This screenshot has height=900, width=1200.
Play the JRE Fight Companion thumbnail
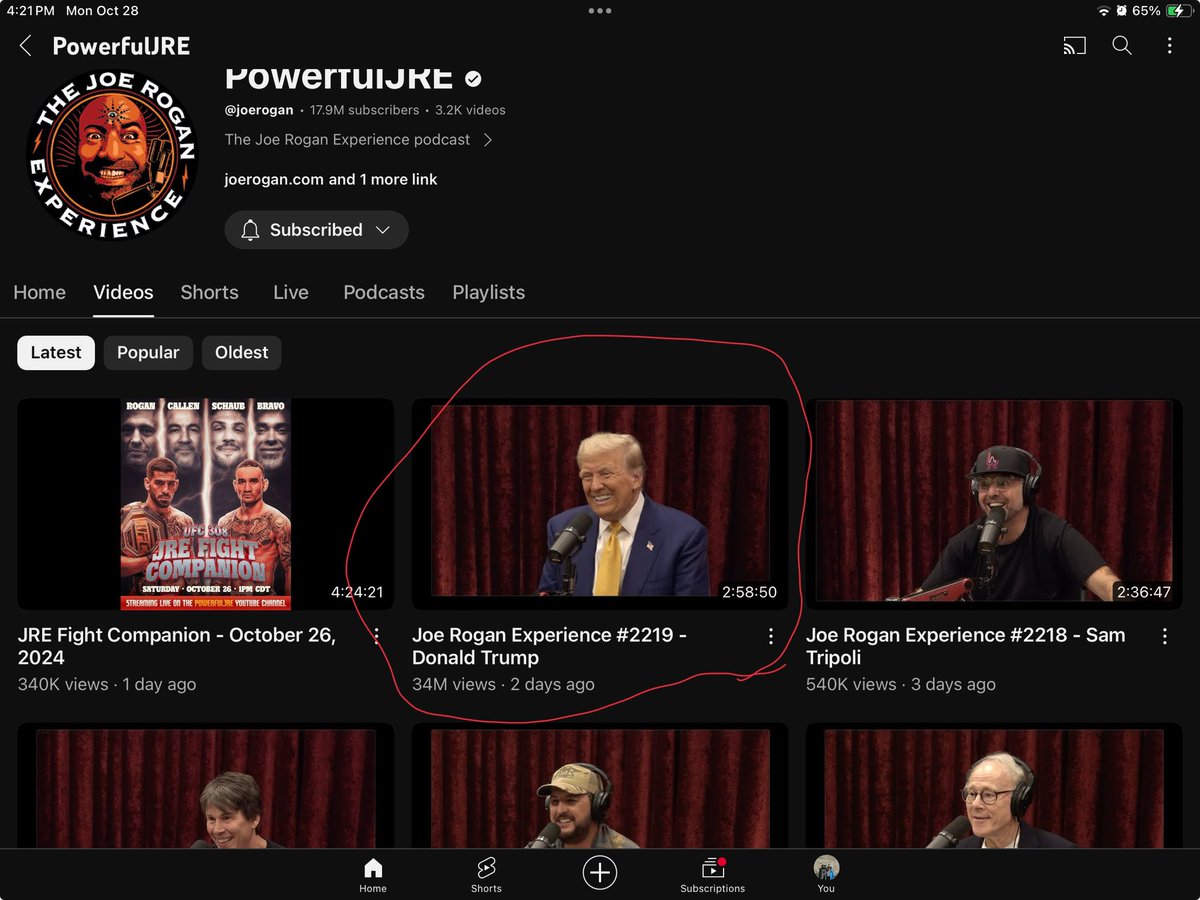[206, 504]
